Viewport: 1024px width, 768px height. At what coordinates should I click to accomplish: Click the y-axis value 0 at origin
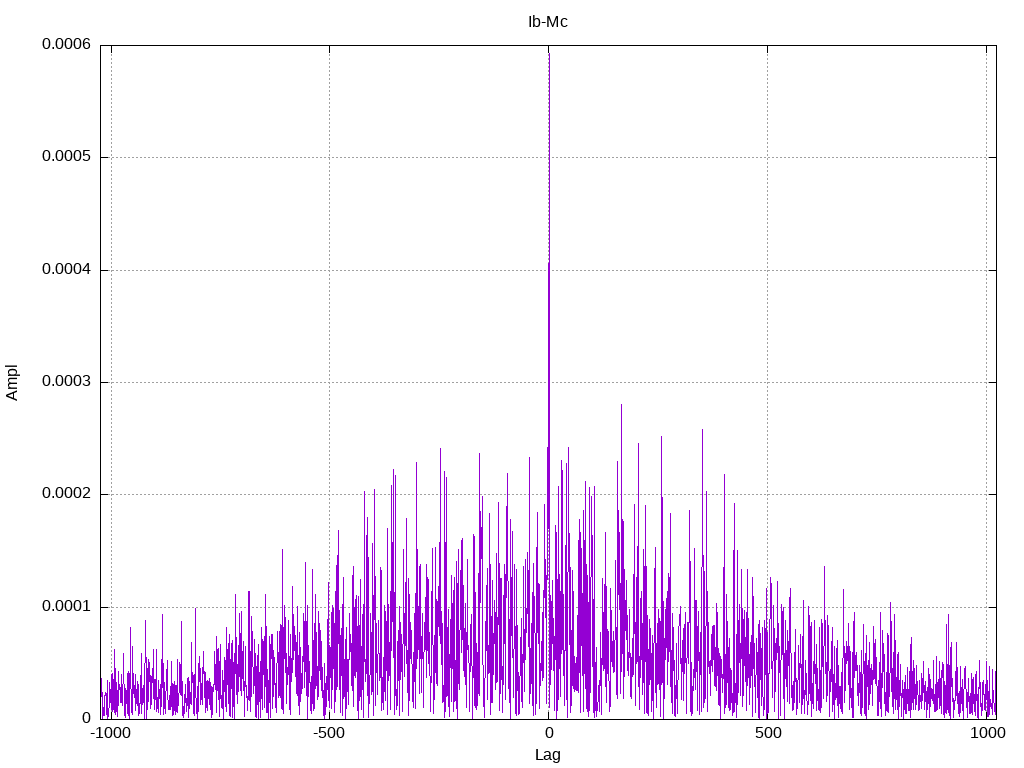86,718
